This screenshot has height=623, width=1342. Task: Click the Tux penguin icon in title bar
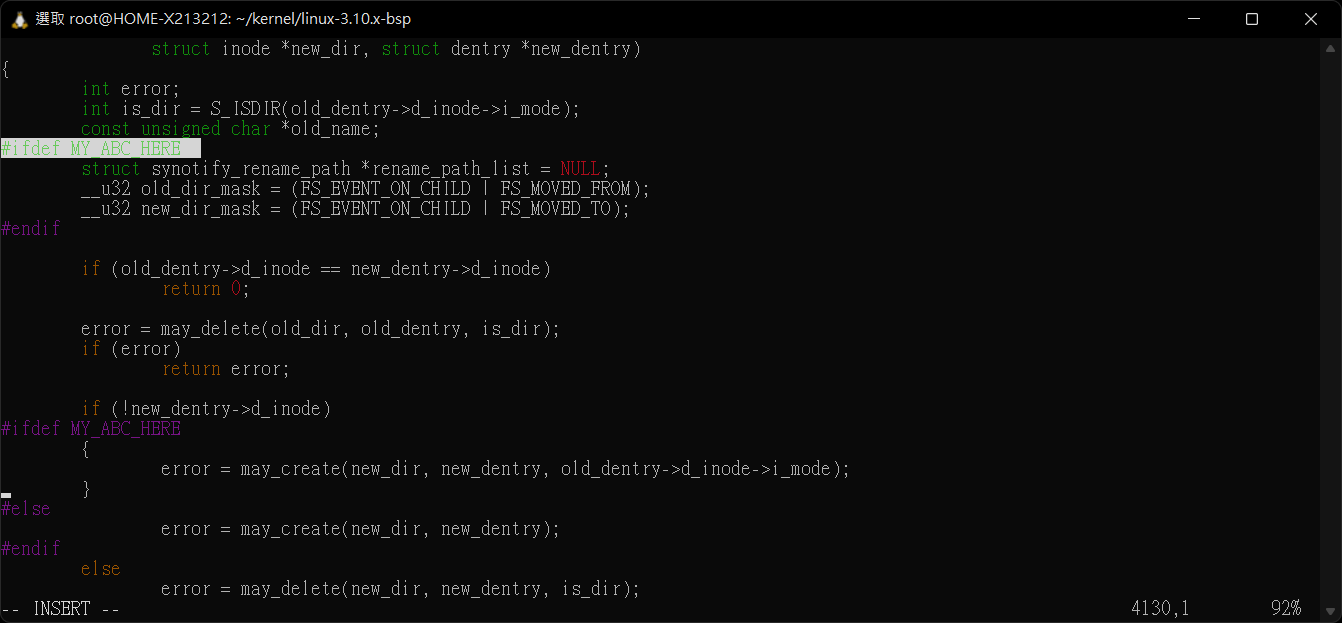point(19,19)
